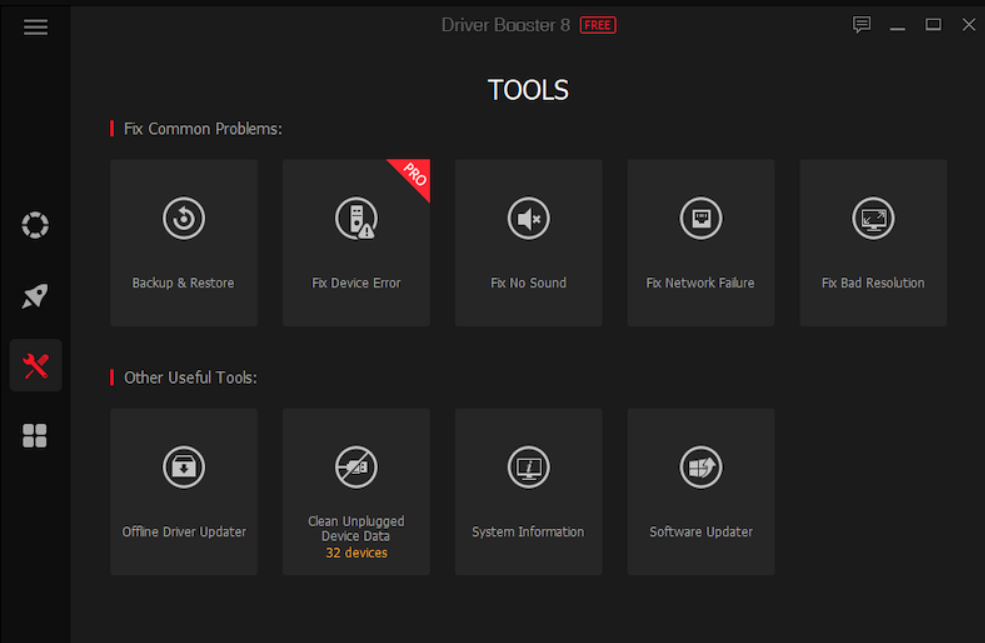Click the System Information icon

coord(528,467)
